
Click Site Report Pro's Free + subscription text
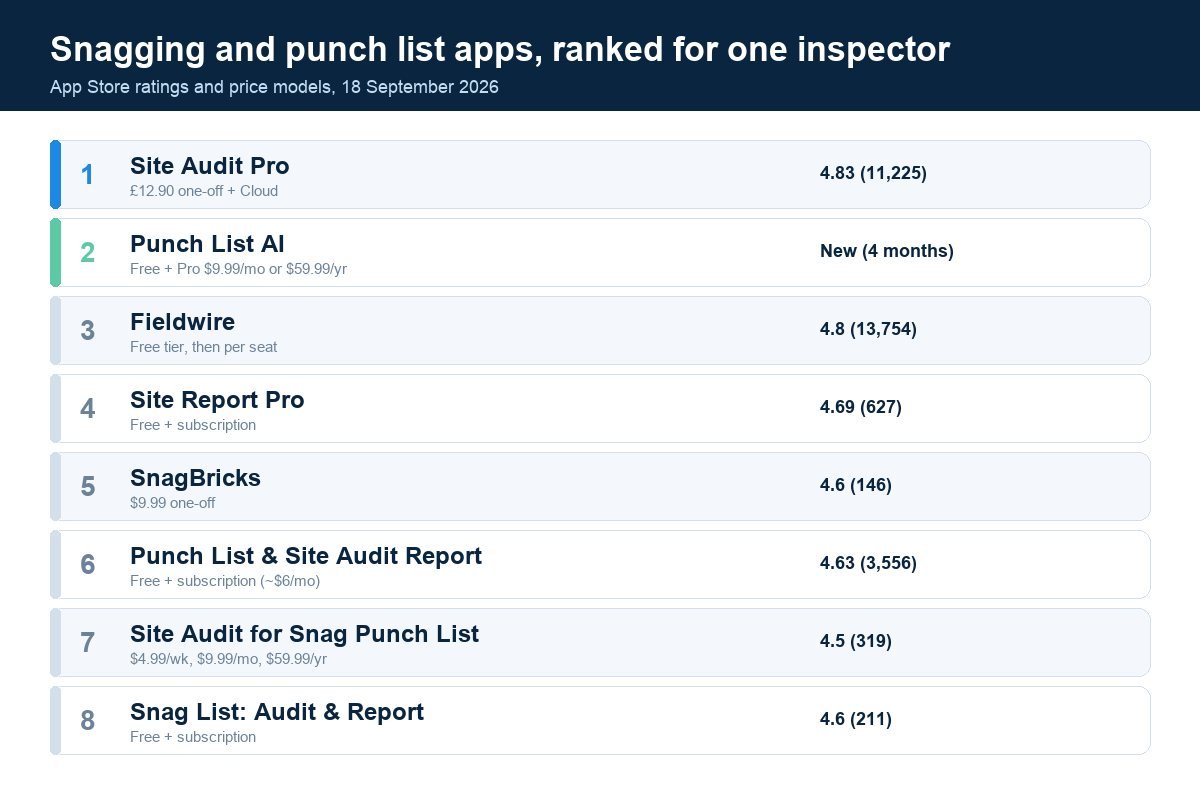(193, 425)
